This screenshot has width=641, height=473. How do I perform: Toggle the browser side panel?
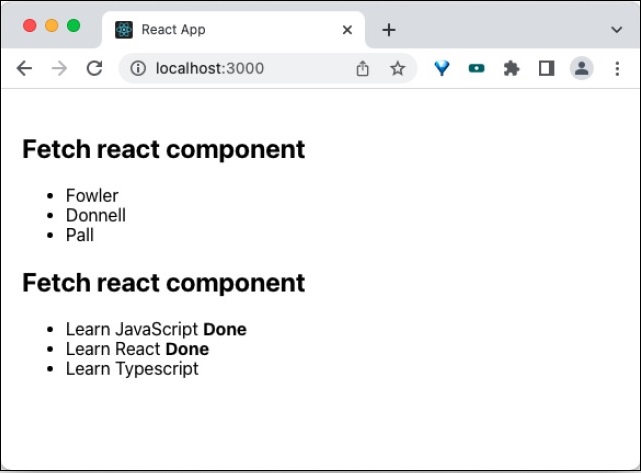coord(546,68)
